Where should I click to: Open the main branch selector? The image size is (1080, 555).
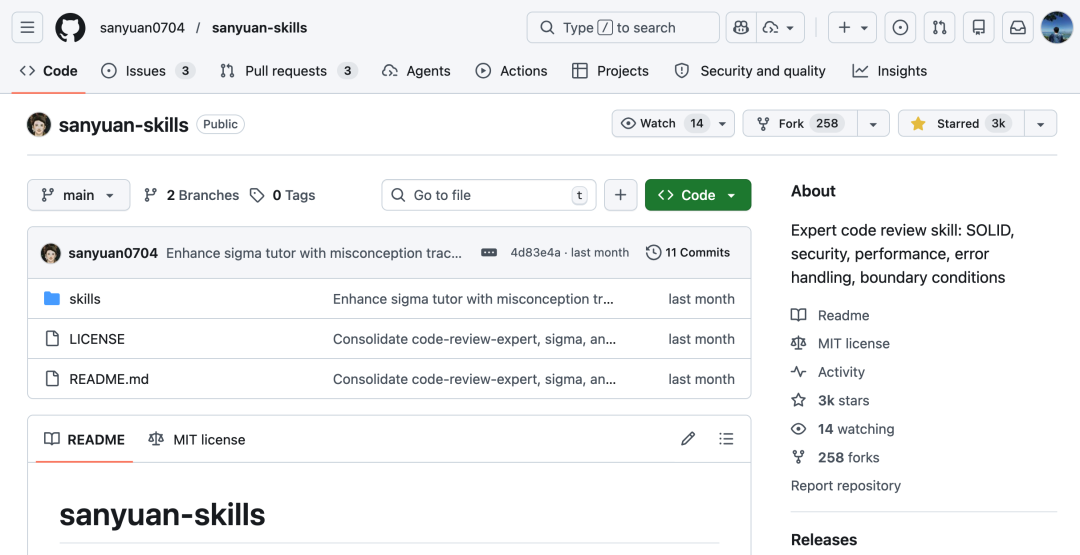[x=79, y=195]
